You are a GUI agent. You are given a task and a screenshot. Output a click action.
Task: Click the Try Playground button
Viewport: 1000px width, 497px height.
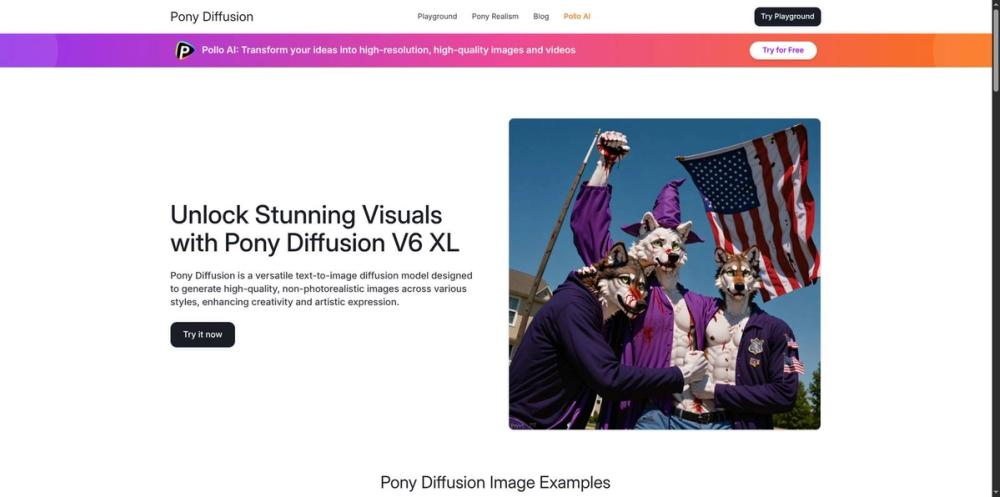tap(787, 17)
